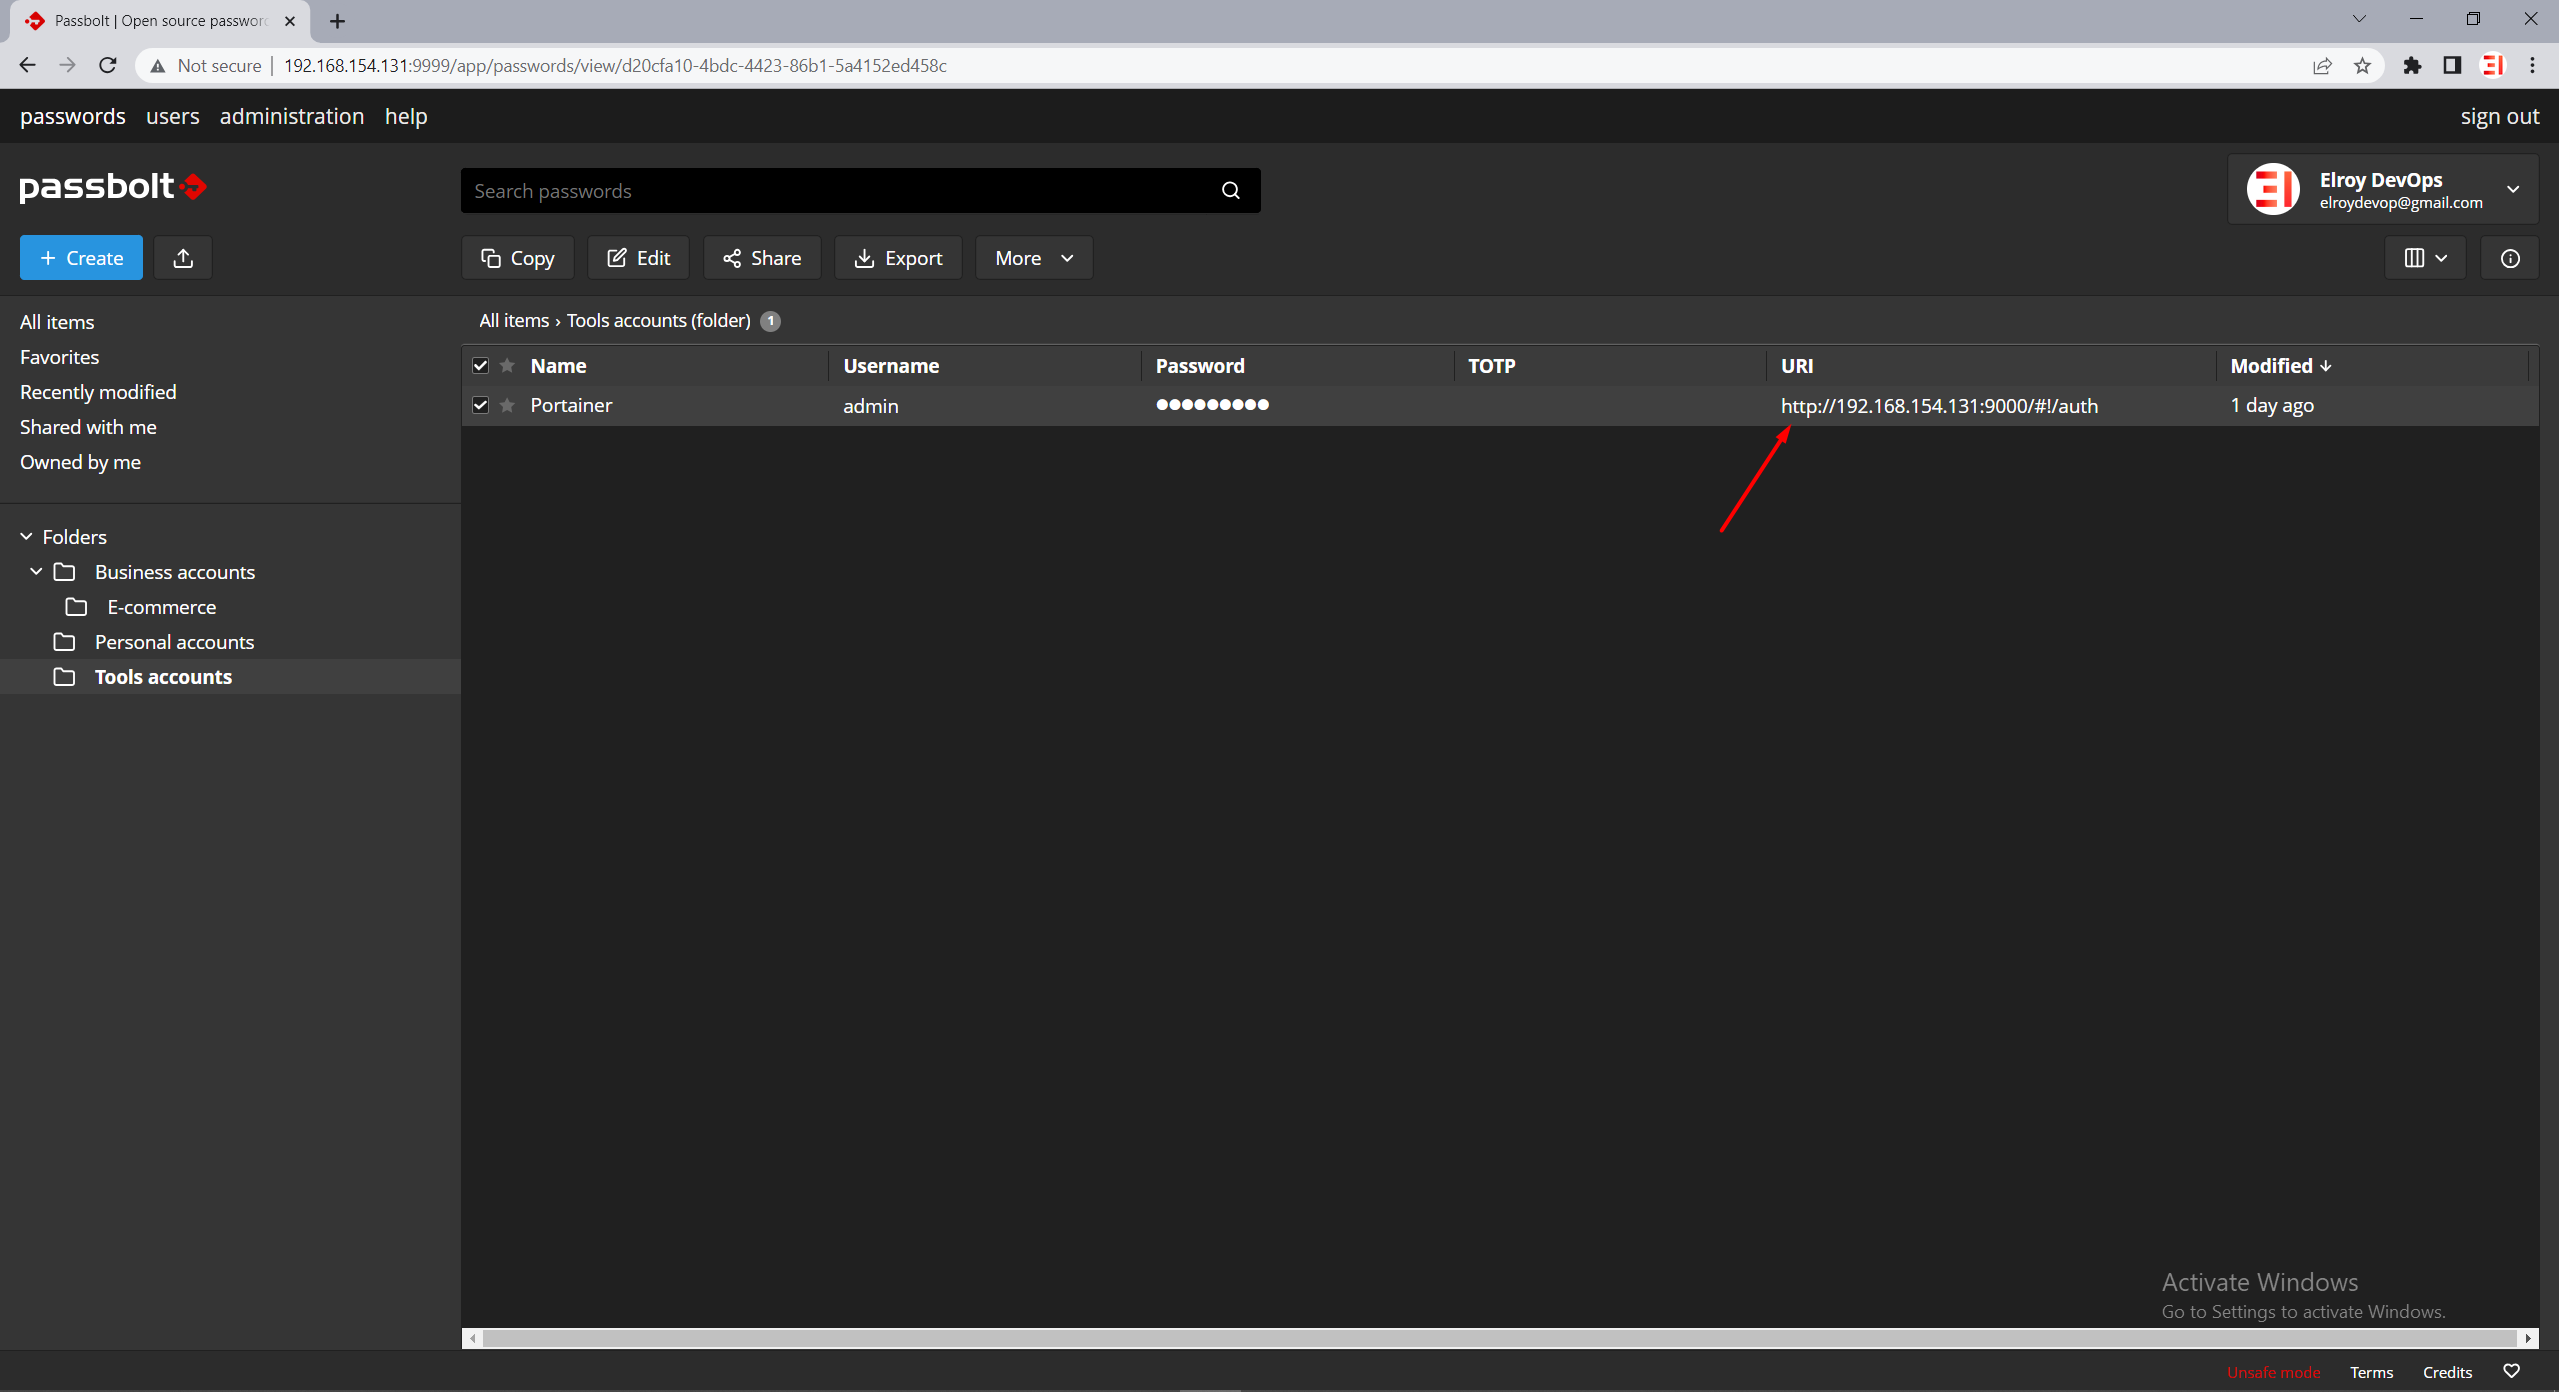
Task: Open the help menu
Action: coord(406,116)
